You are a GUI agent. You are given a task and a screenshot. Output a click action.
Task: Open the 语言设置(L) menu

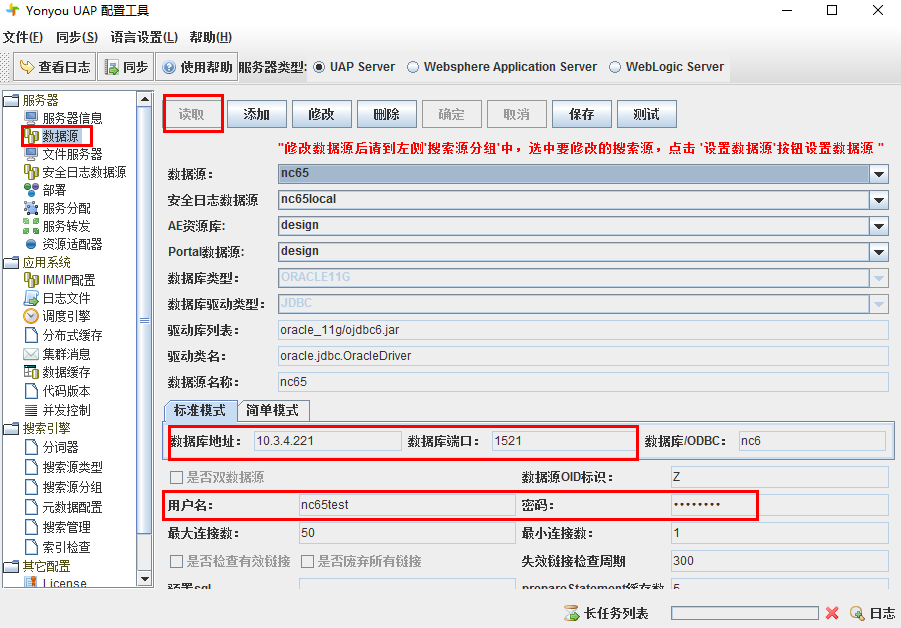(144, 37)
